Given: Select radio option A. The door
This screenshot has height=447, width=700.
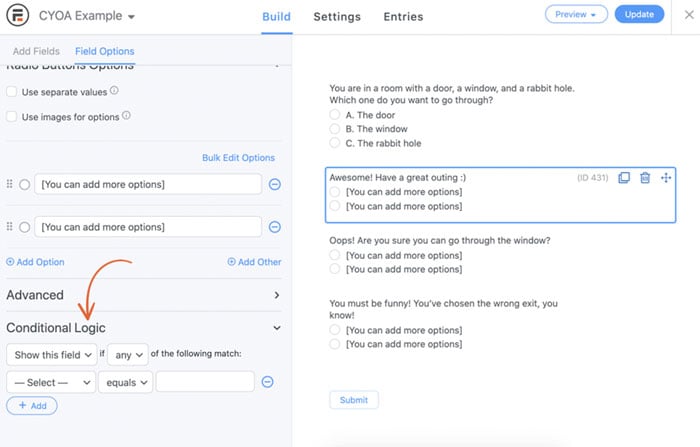Looking at the screenshot, I should tap(335, 115).
